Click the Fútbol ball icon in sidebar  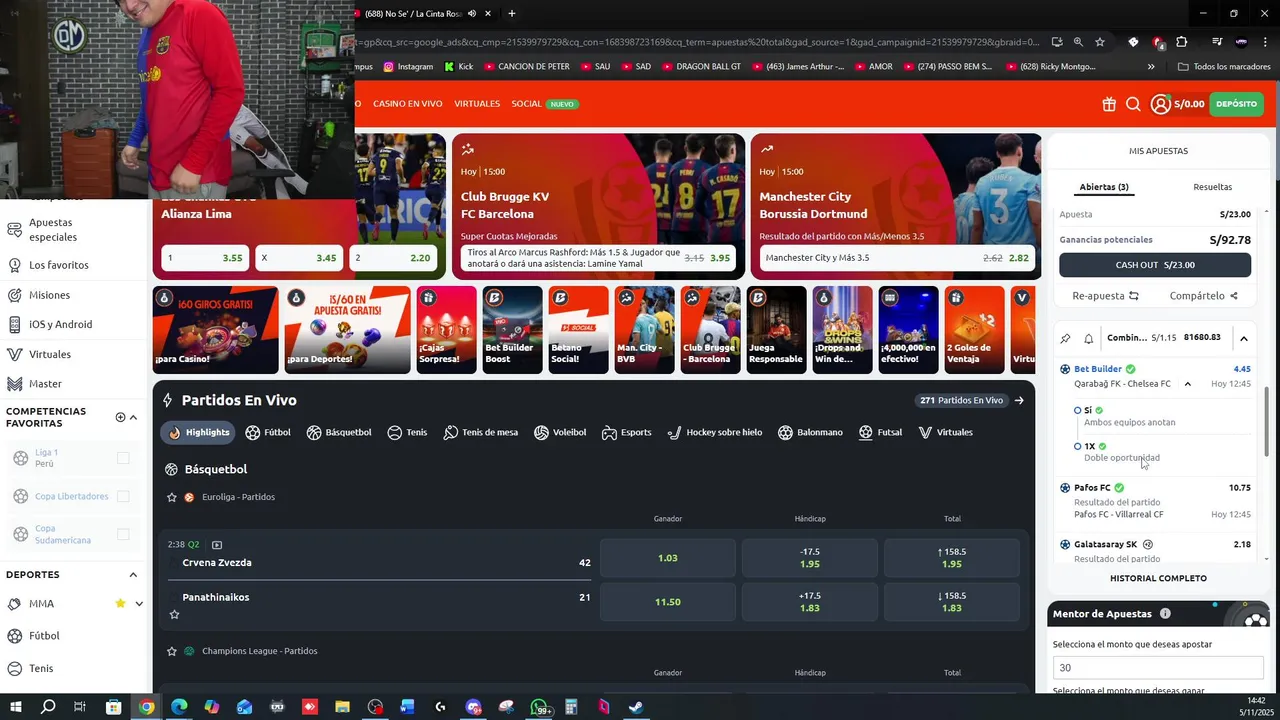[x=14, y=636]
